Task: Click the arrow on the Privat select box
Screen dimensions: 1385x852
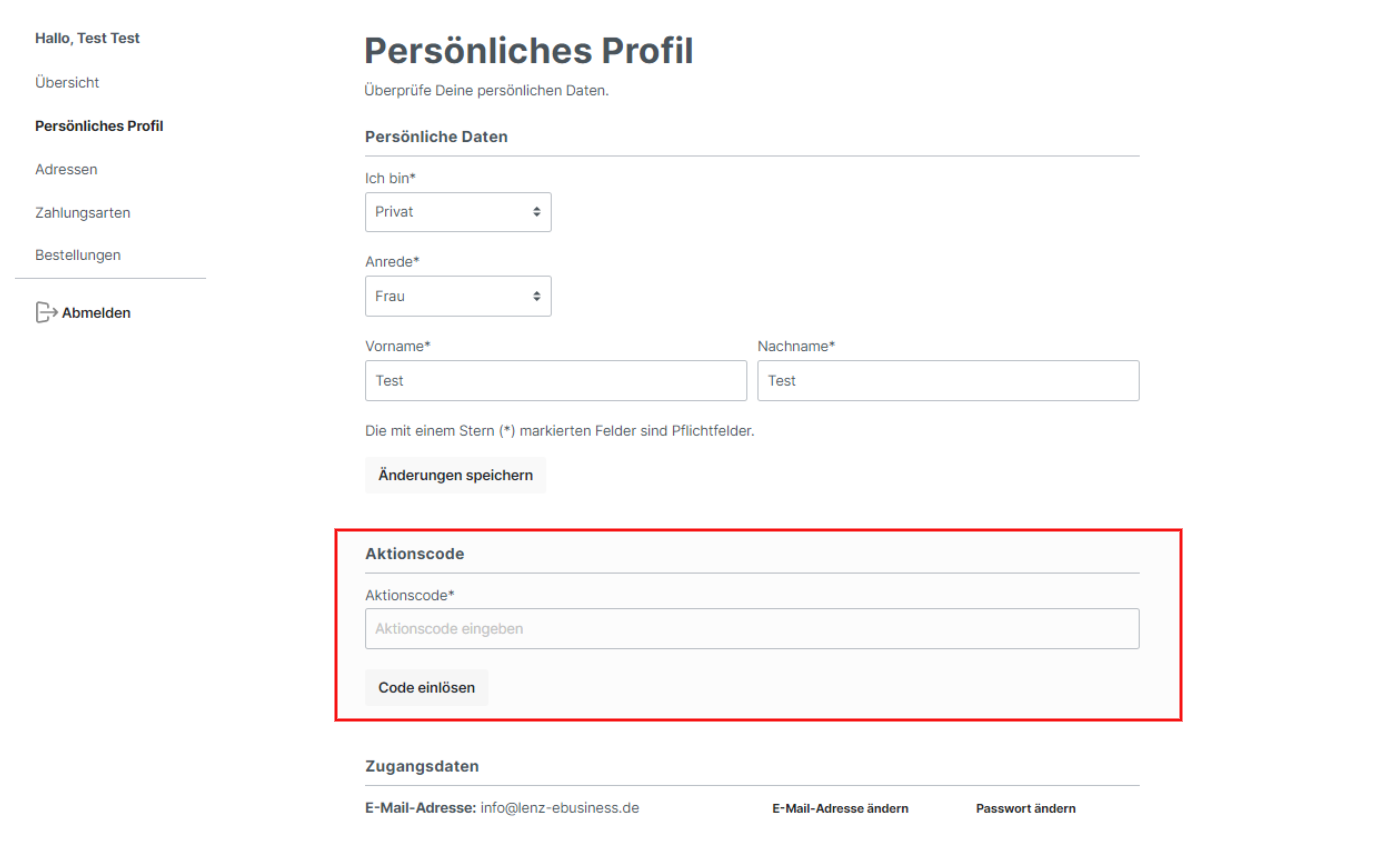Action: click(x=536, y=212)
